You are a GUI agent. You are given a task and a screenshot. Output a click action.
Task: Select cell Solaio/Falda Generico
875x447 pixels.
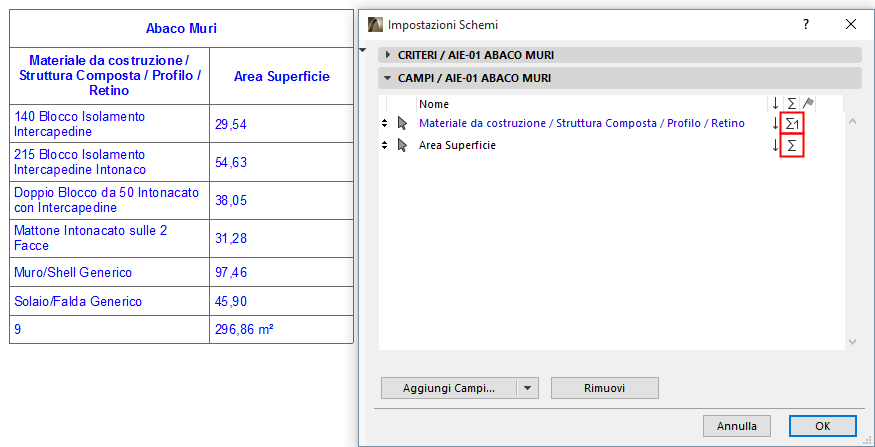(110, 301)
